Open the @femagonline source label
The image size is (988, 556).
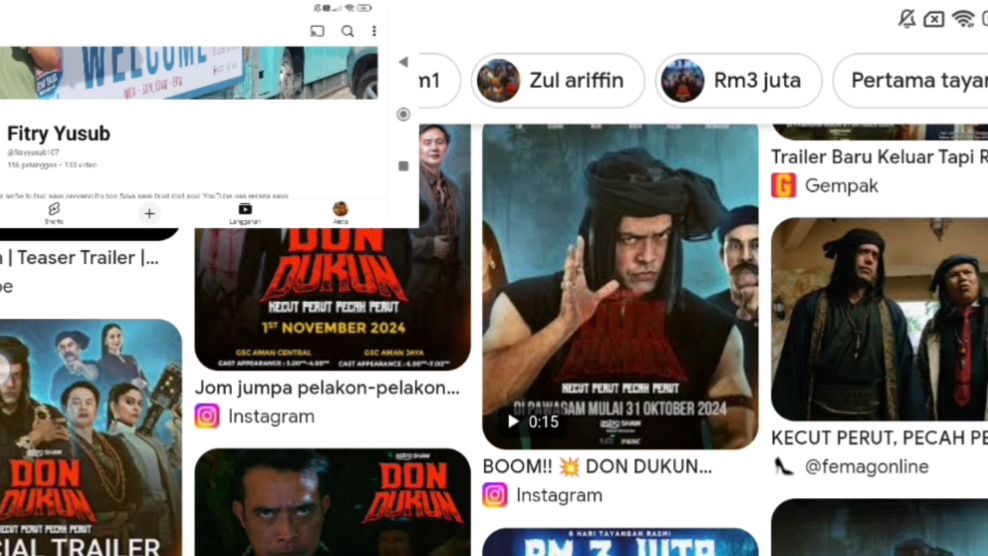866,467
